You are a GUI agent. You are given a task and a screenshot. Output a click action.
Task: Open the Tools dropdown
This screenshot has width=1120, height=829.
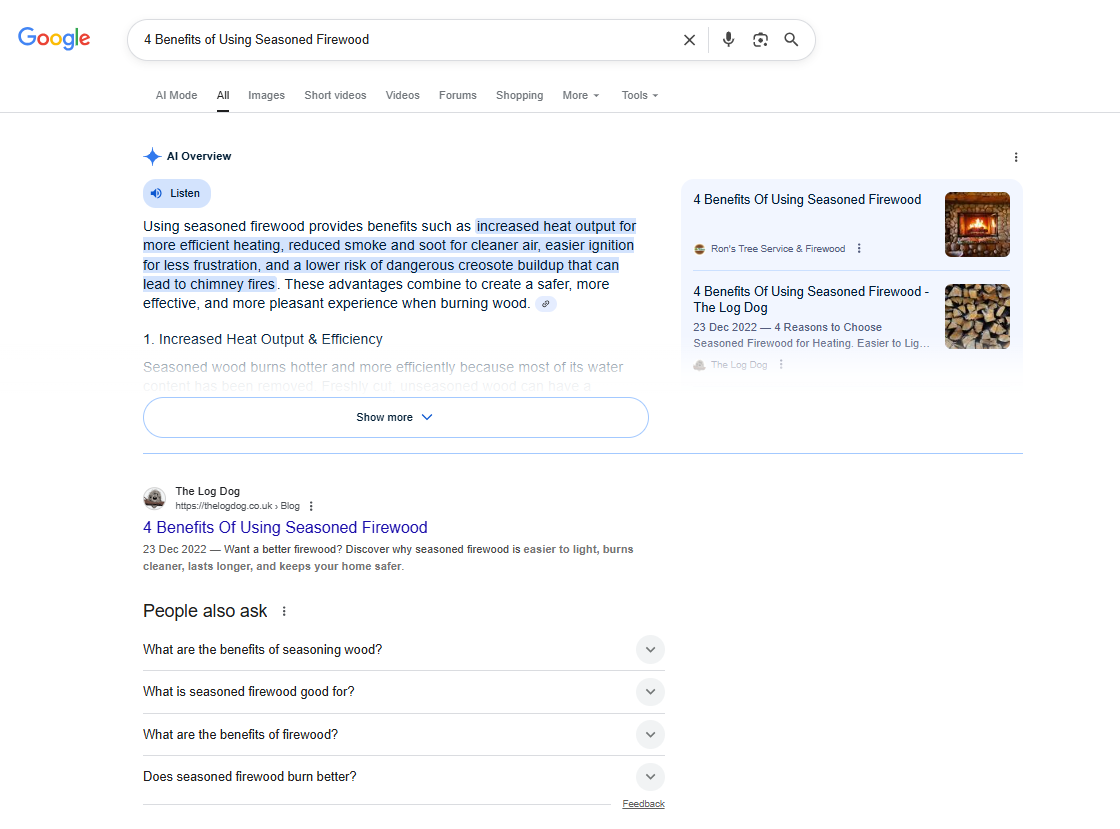[639, 95]
